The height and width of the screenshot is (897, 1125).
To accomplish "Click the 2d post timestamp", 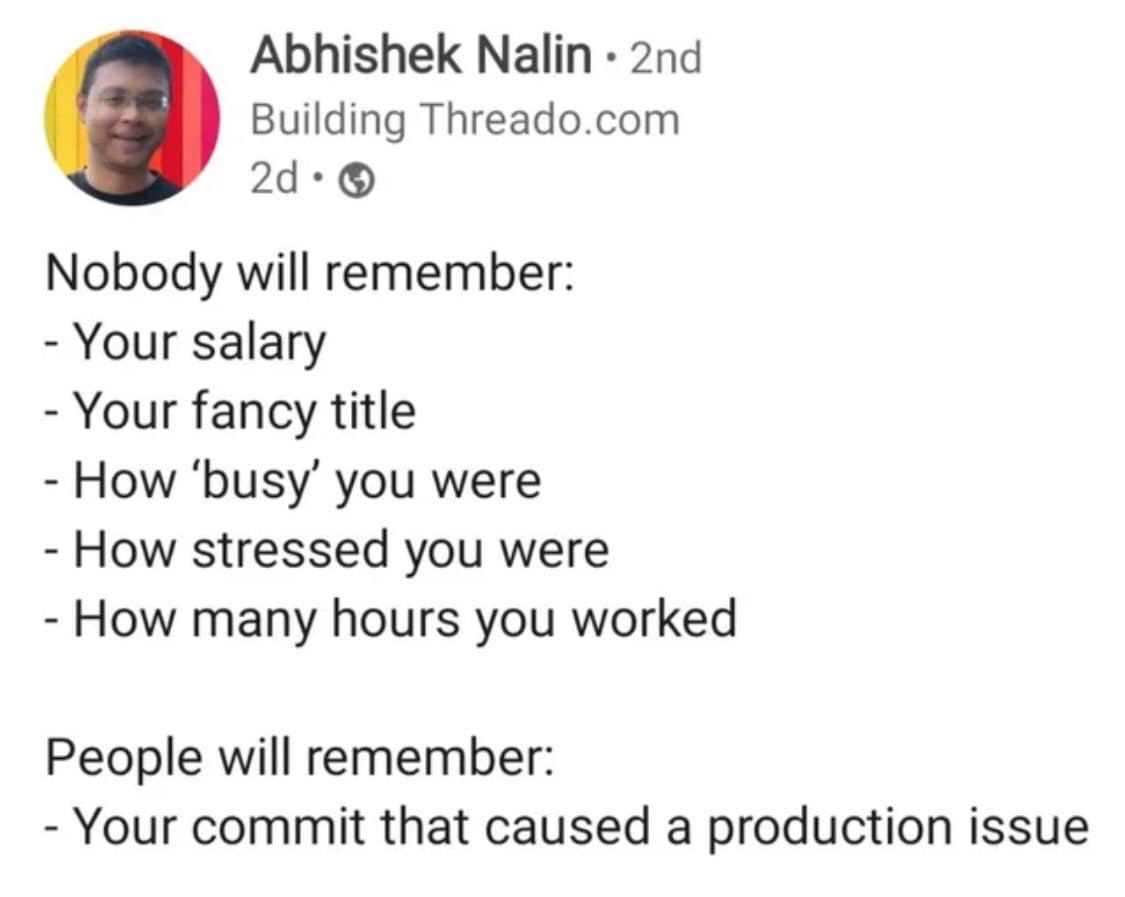I will pyautogui.click(x=273, y=180).
